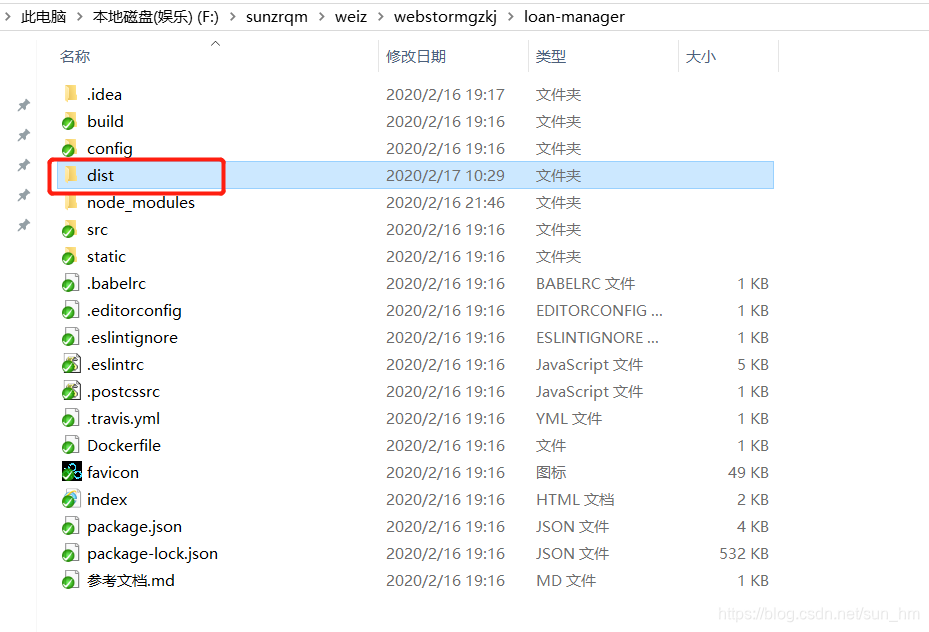The height and width of the screenshot is (632, 929).
Task: Expand the chevron after 本地磁盘(娱乐) (F:)
Action: [233, 17]
